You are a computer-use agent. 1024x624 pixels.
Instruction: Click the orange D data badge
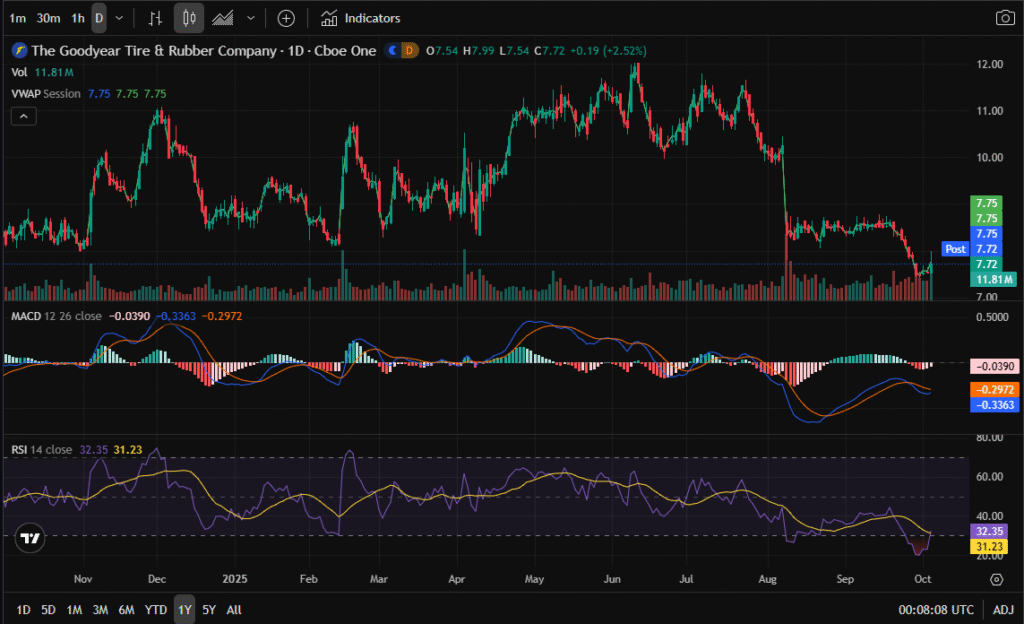(408, 50)
